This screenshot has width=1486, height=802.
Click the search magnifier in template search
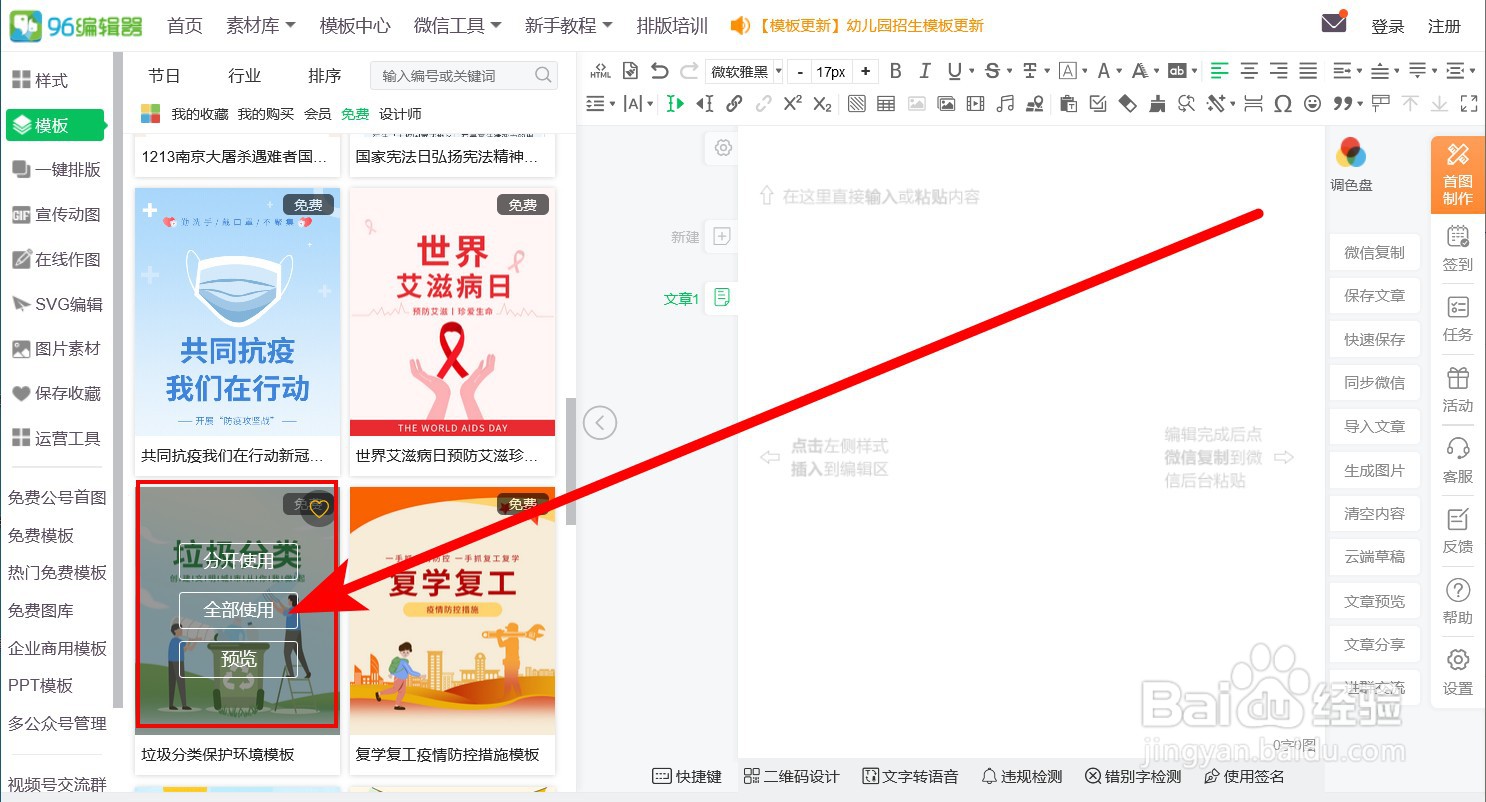pyautogui.click(x=543, y=75)
